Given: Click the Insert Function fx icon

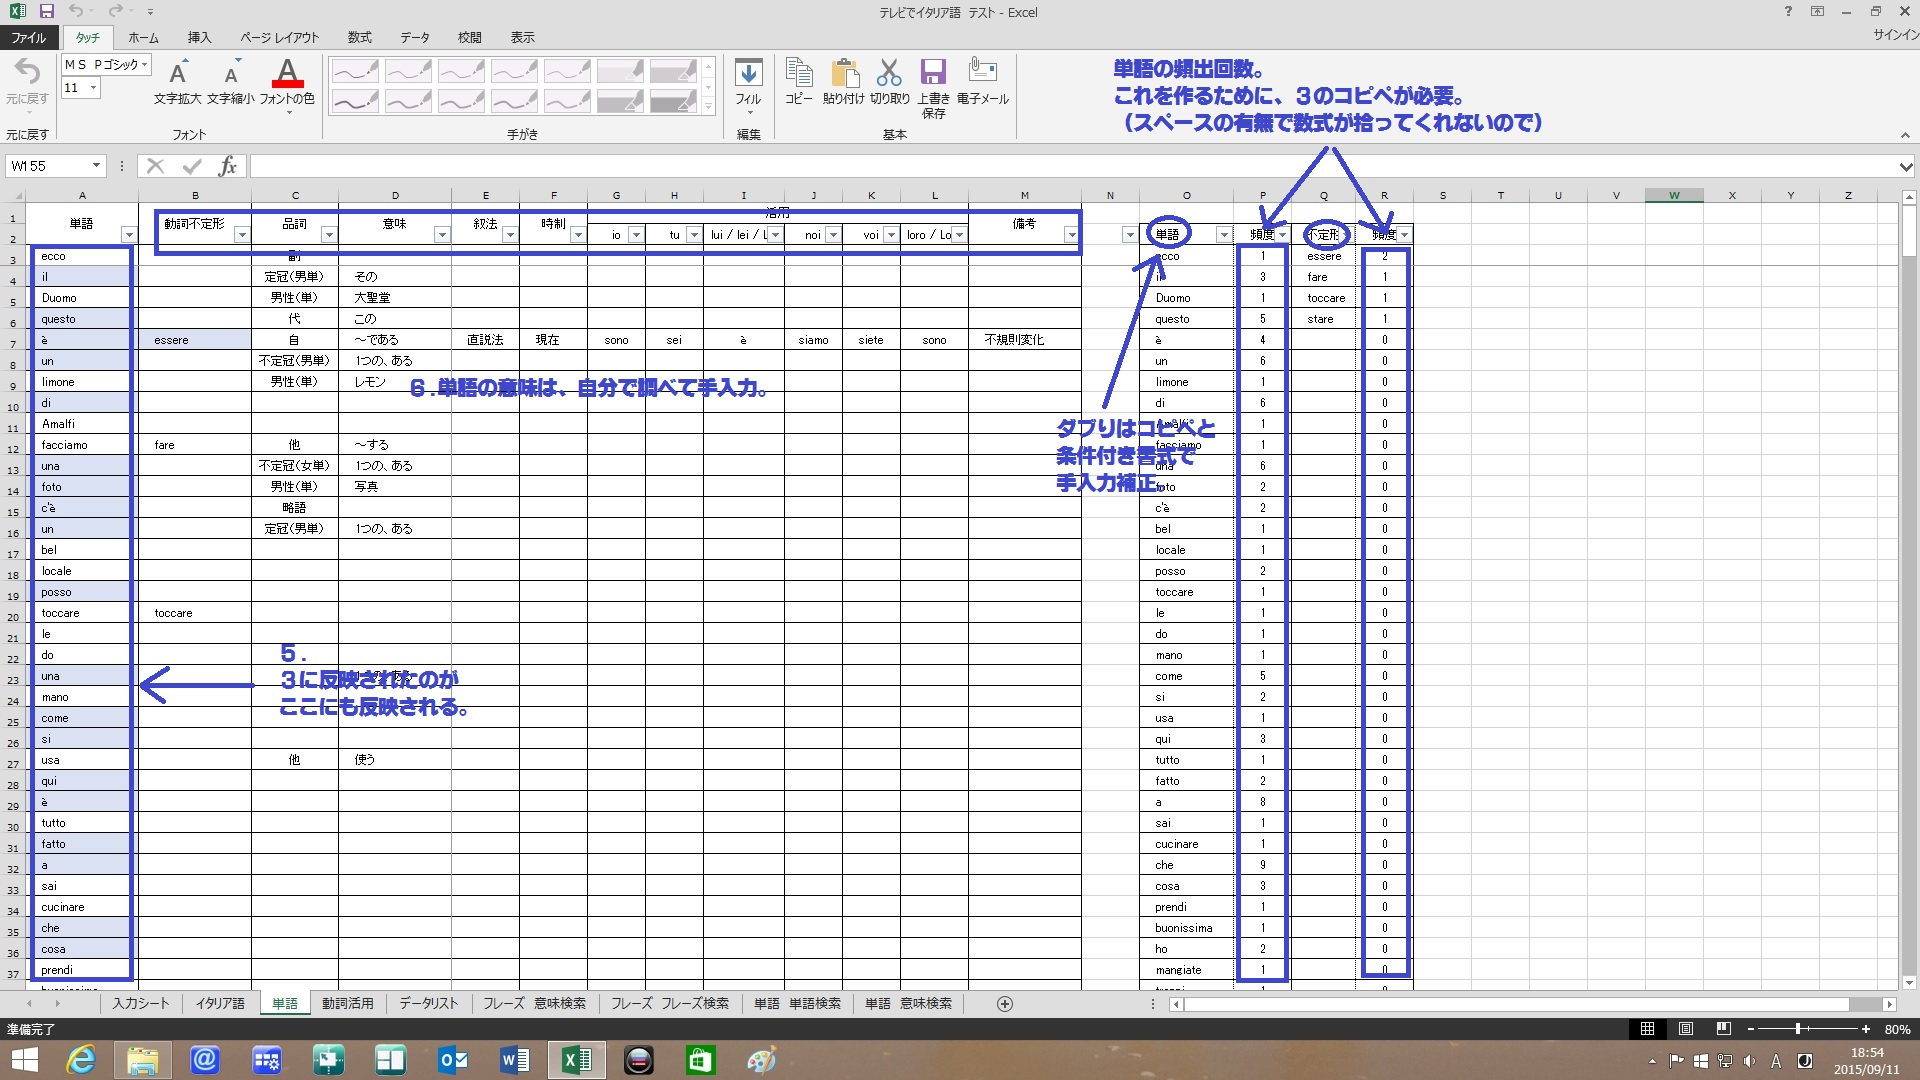Looking at the screenshot, I should click(x=228, y=166).
